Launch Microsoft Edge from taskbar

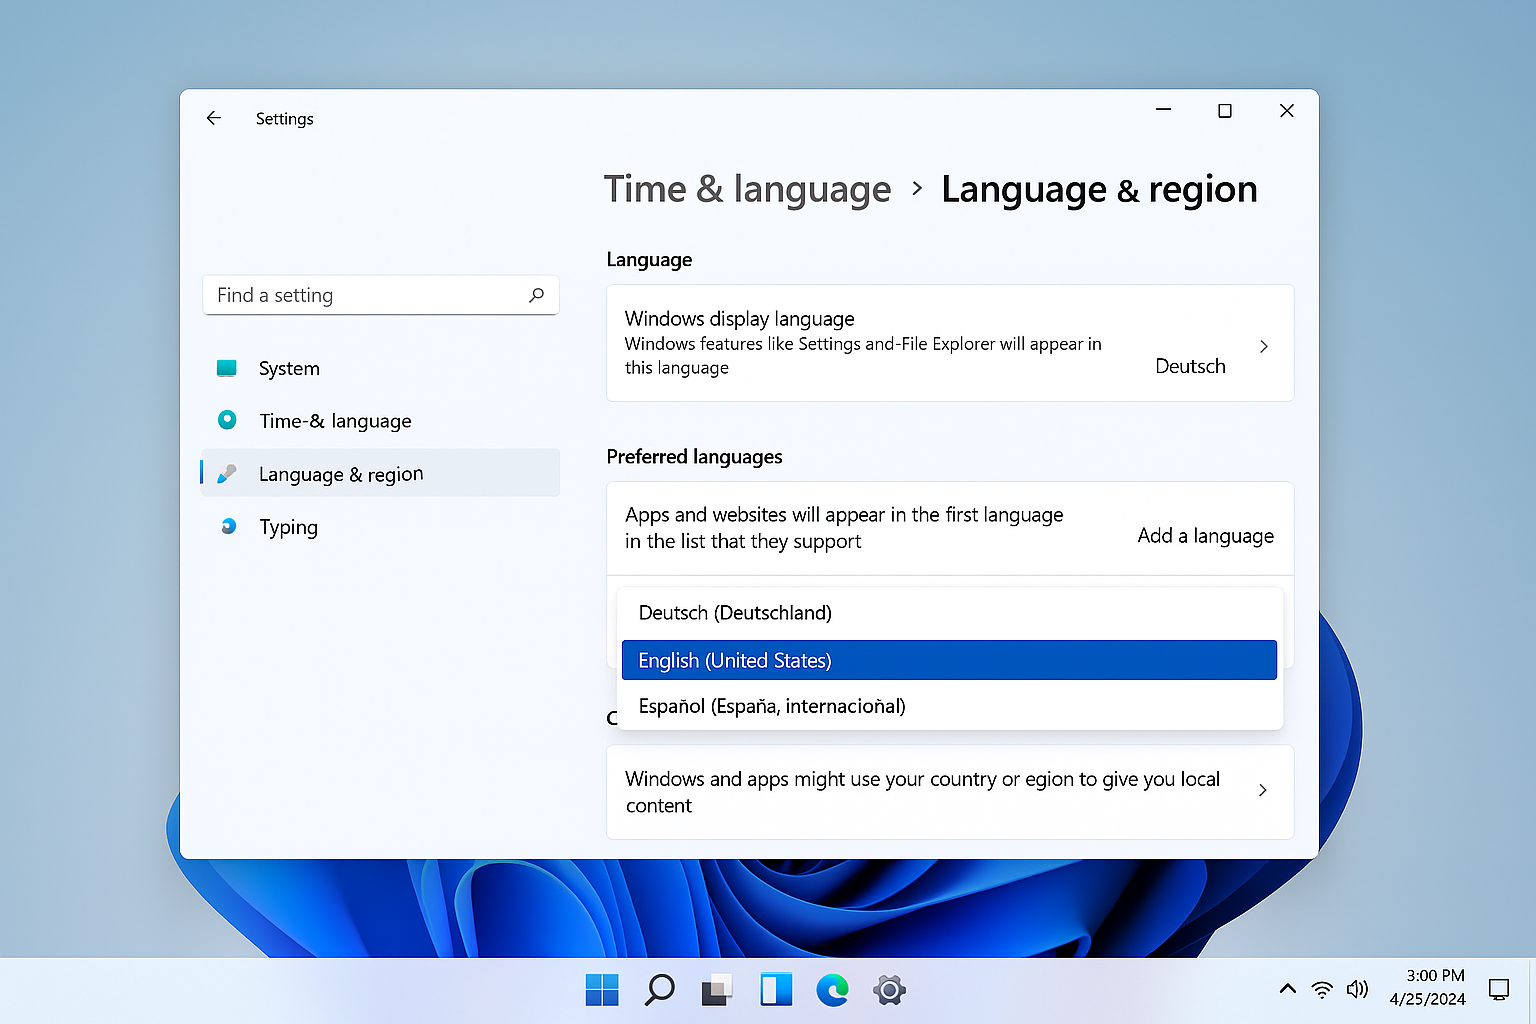832,990
